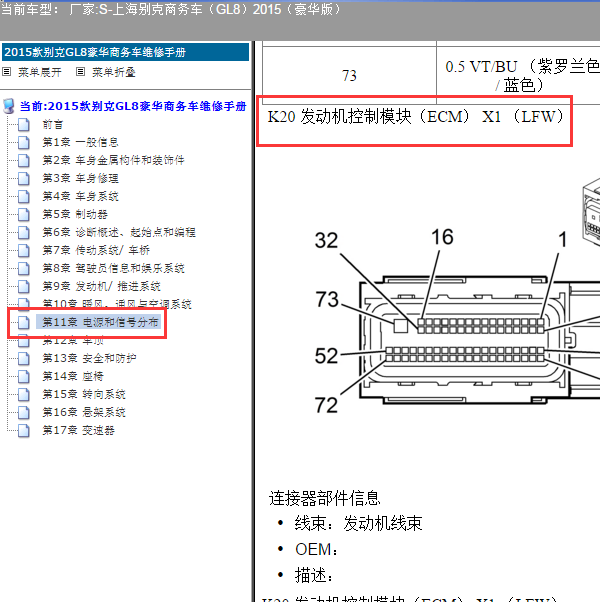Click the page icon next to 第5章 制动器

click(24, 214)
